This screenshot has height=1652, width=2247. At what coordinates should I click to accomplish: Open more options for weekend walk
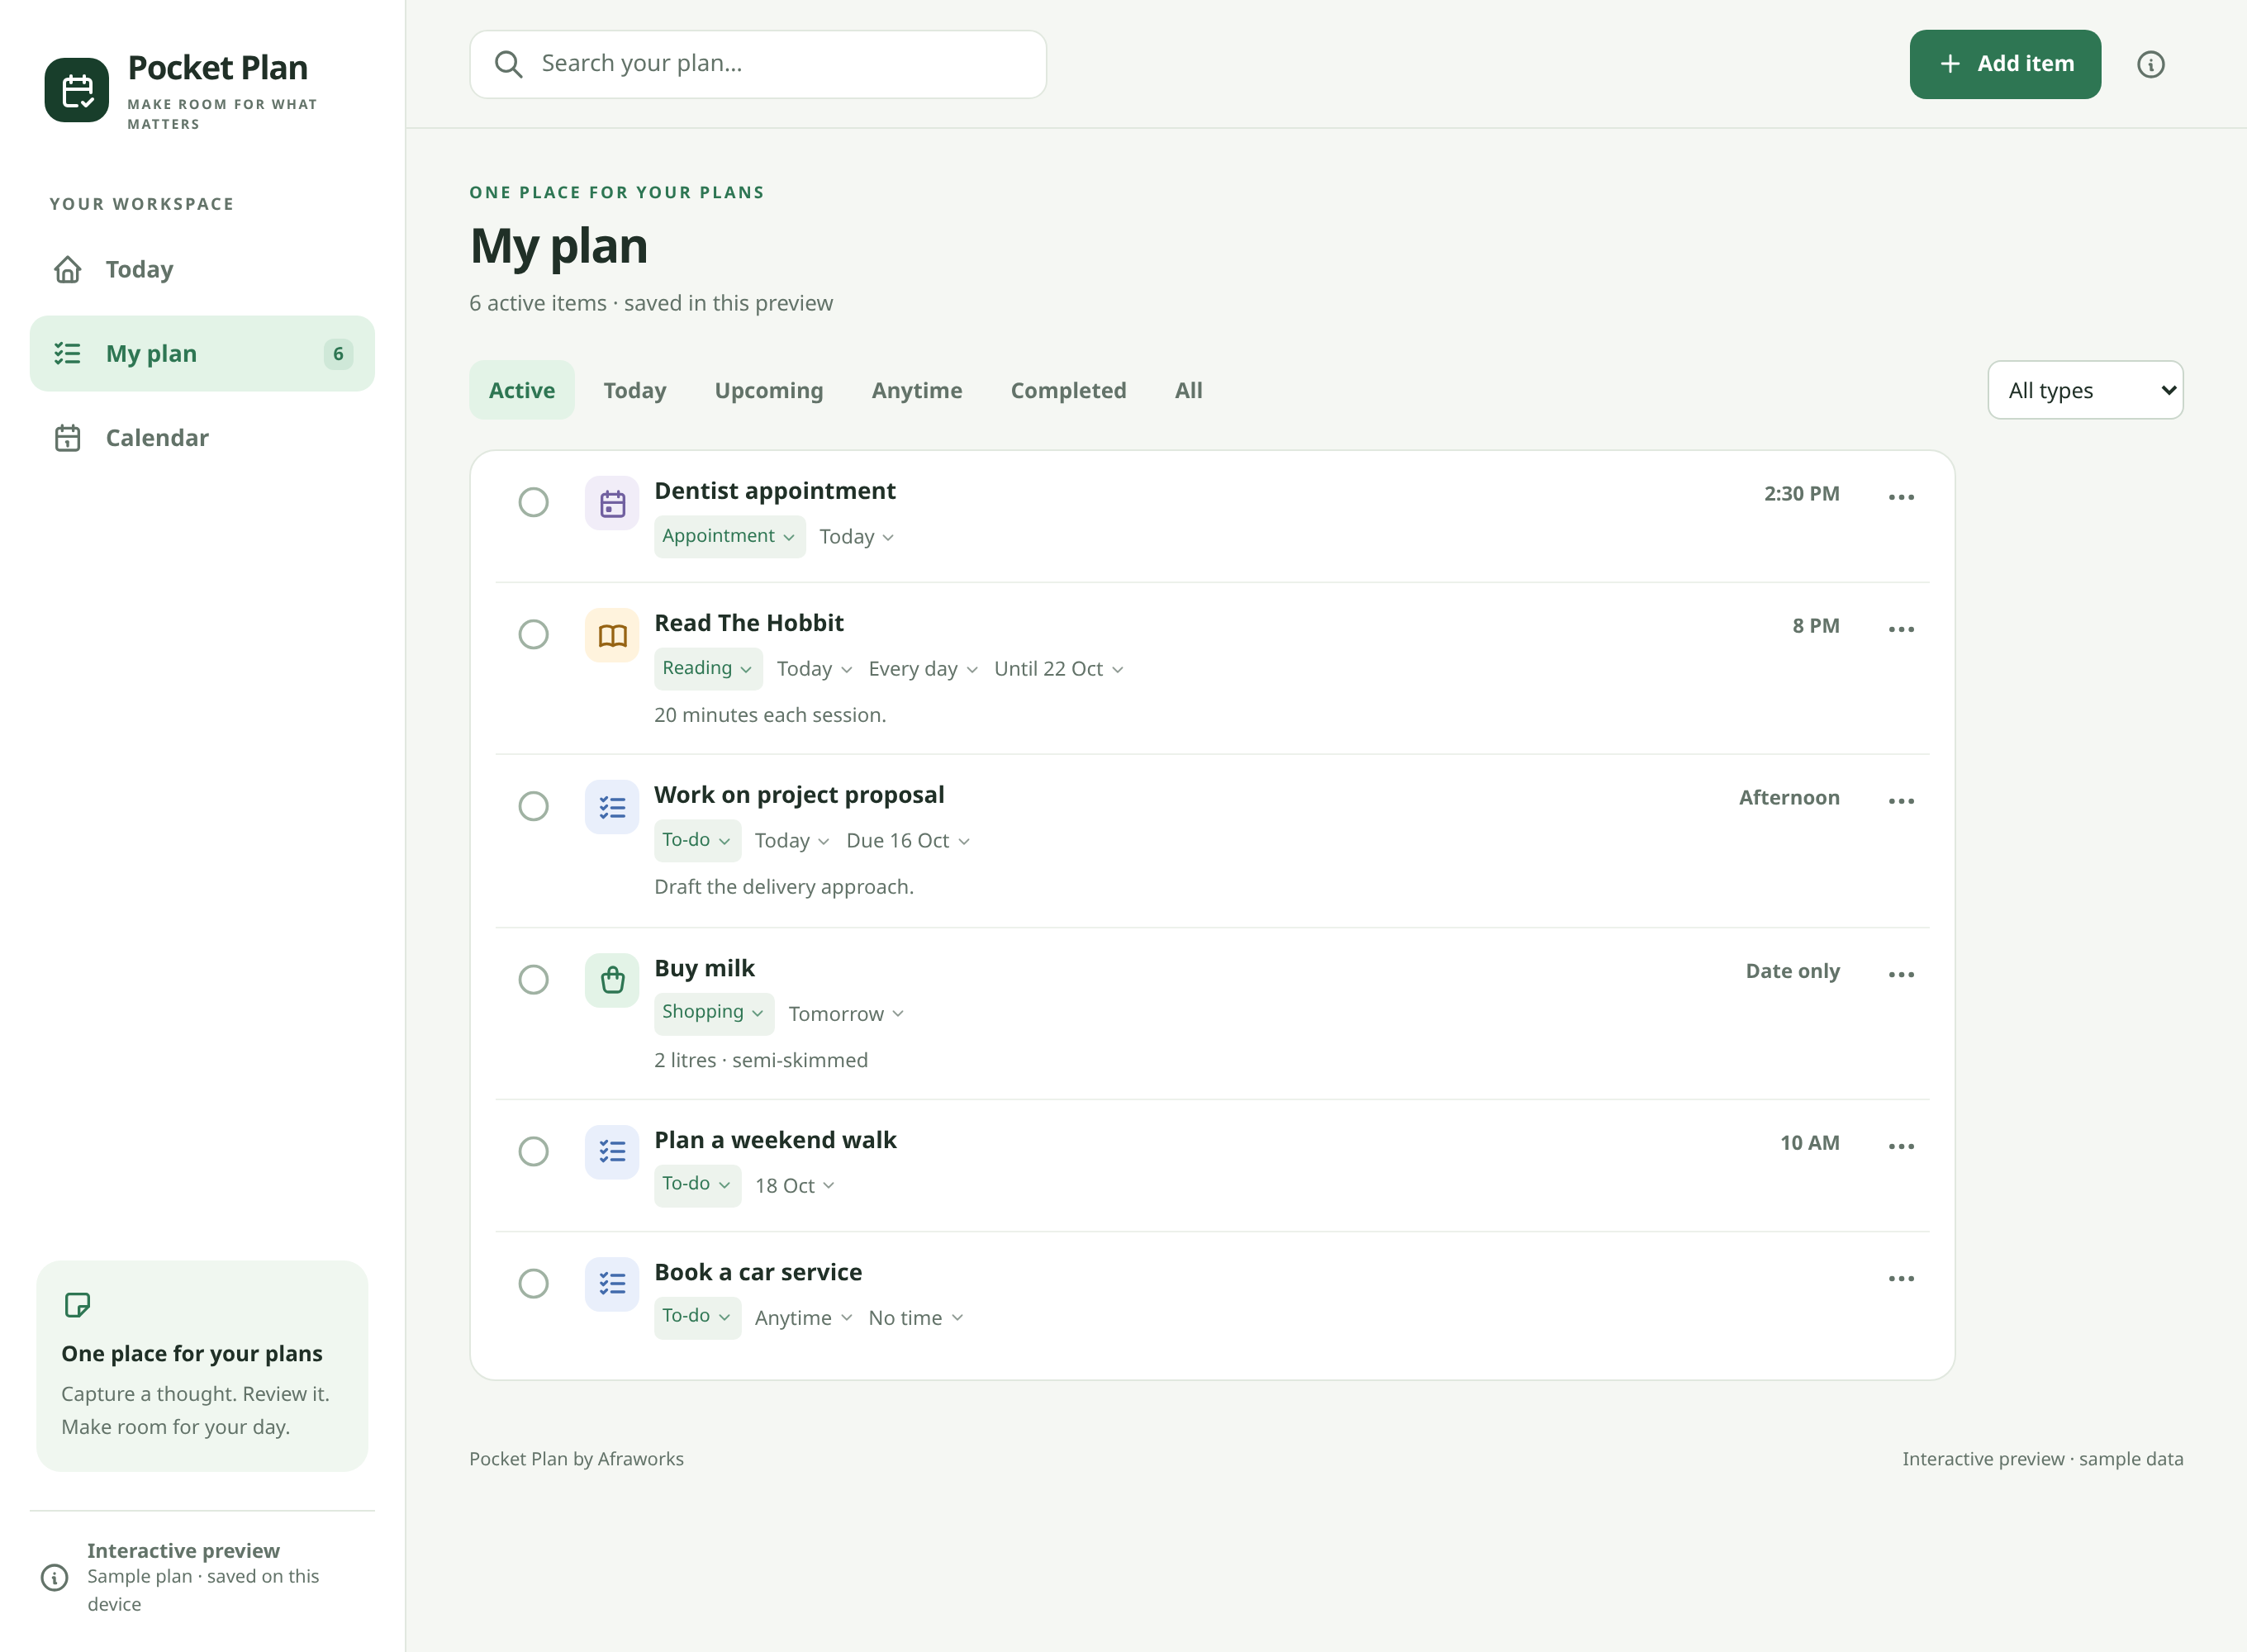point(1901,1146)
